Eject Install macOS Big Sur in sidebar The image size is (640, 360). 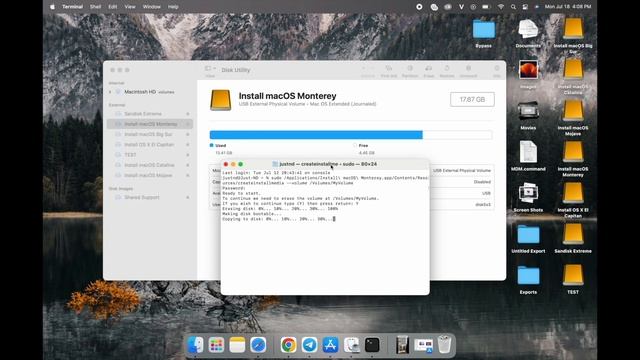tap(188, 134)
